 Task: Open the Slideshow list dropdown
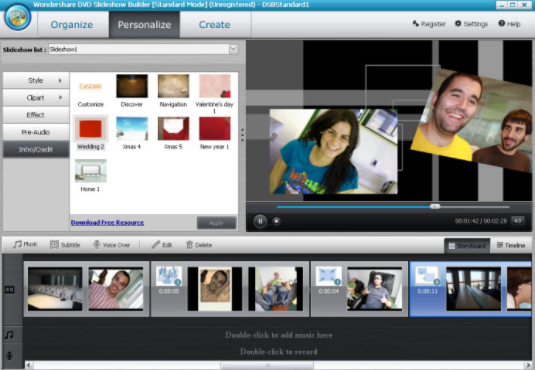(233, 49)
